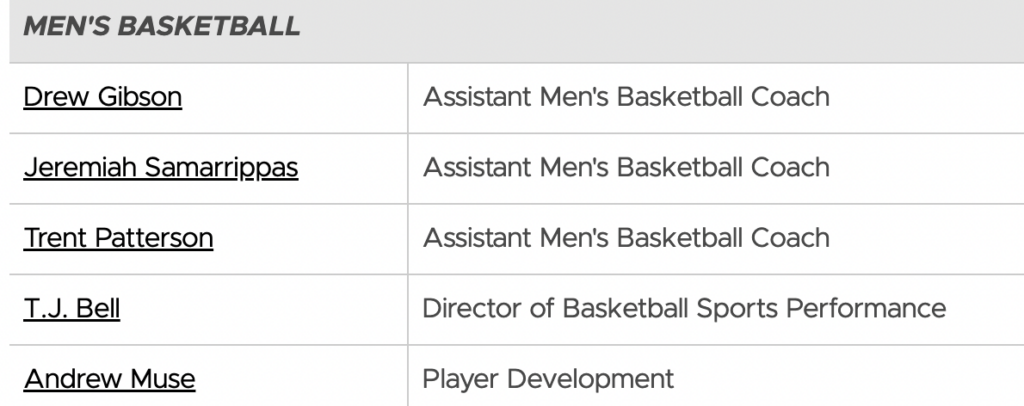Open Jeremiah Samarrippas staff page
This screenshot has height=406, width=1024.
tap(160, 167)
